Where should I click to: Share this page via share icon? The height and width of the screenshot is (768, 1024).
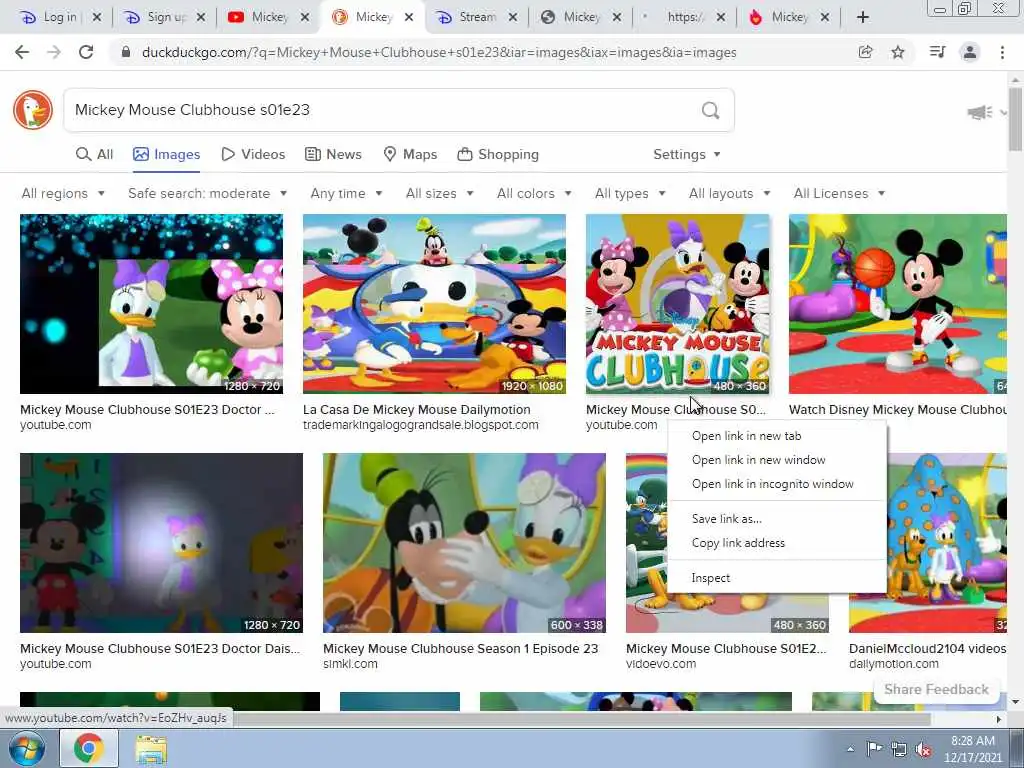[865, 52]
